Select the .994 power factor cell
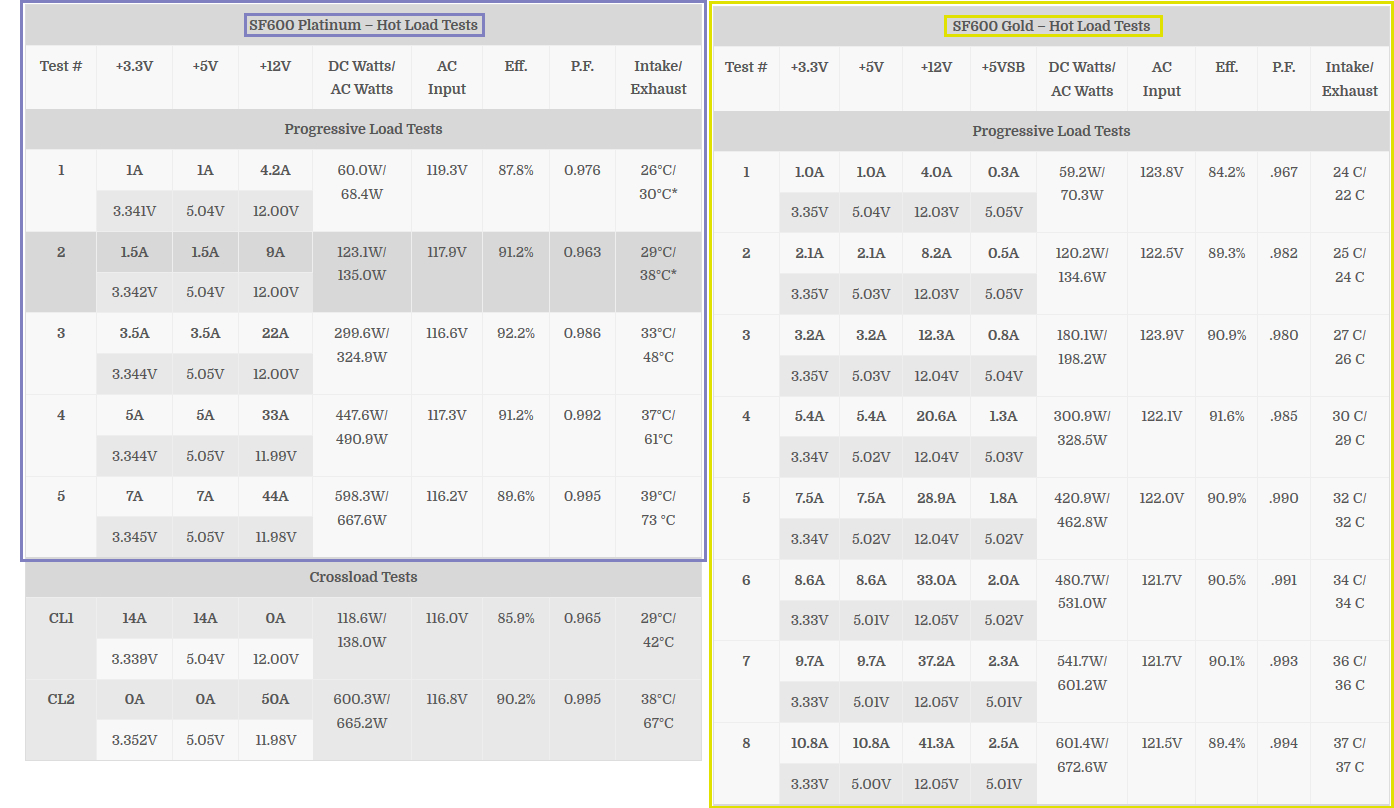 pyautogui.click(x=1283, y=743)
